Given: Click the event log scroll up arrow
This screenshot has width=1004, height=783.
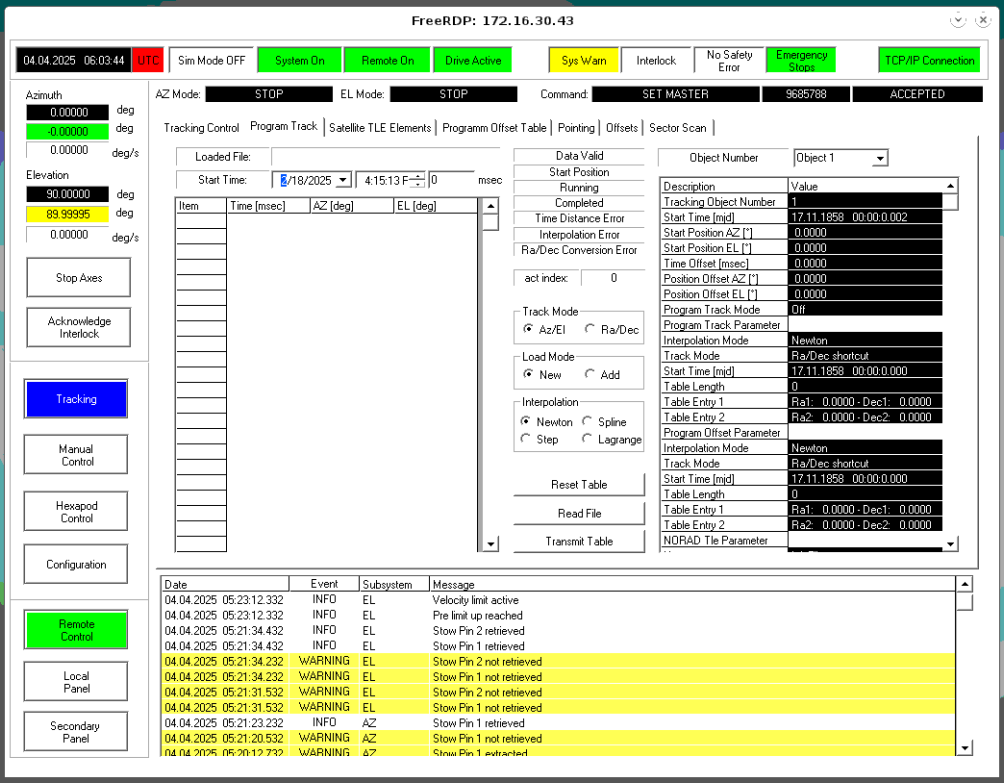Looking at the screenshot, I should 964,584.
